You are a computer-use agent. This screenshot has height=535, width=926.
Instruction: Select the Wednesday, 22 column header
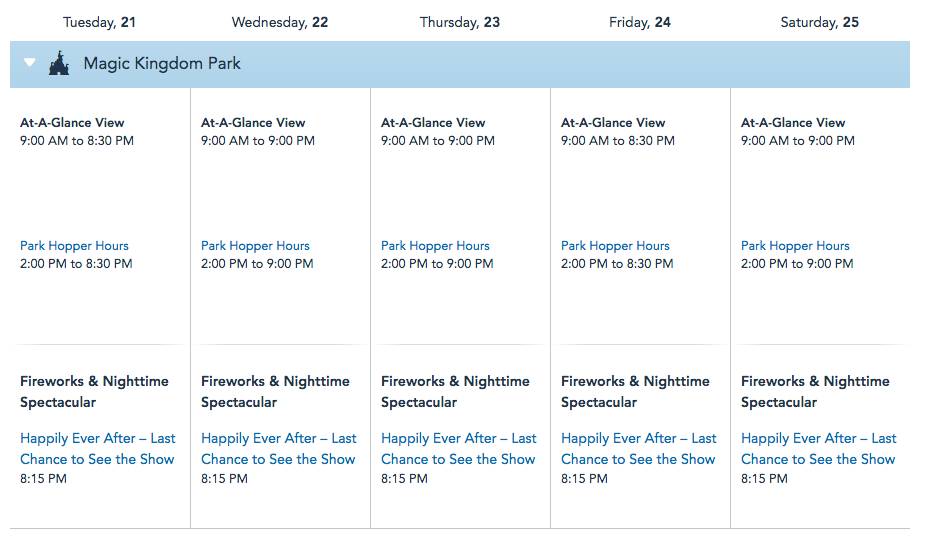(280, 22)
